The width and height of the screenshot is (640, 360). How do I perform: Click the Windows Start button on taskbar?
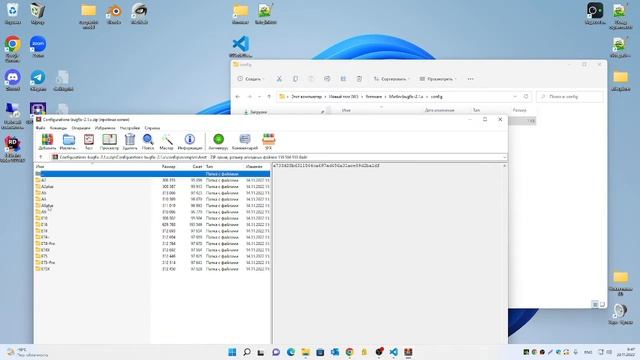click(x=232, y=352)
